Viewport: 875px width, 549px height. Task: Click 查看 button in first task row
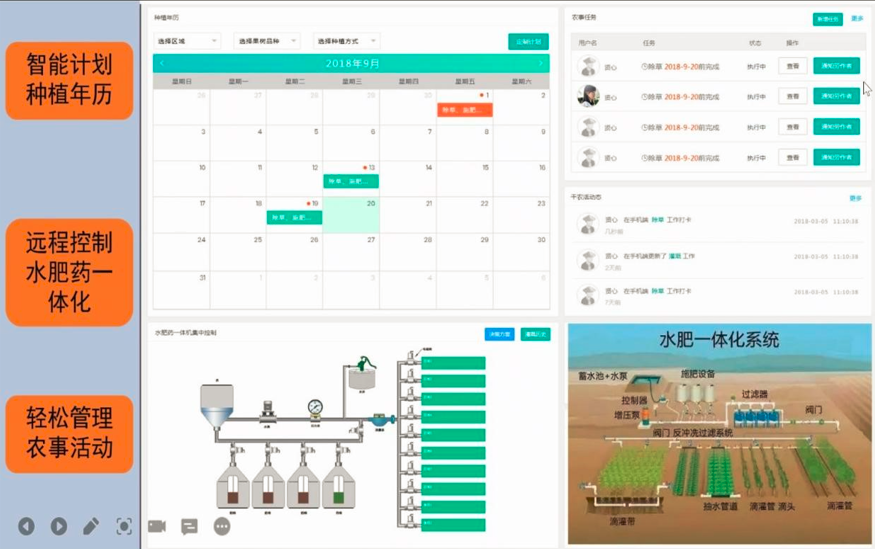(792, 66)
